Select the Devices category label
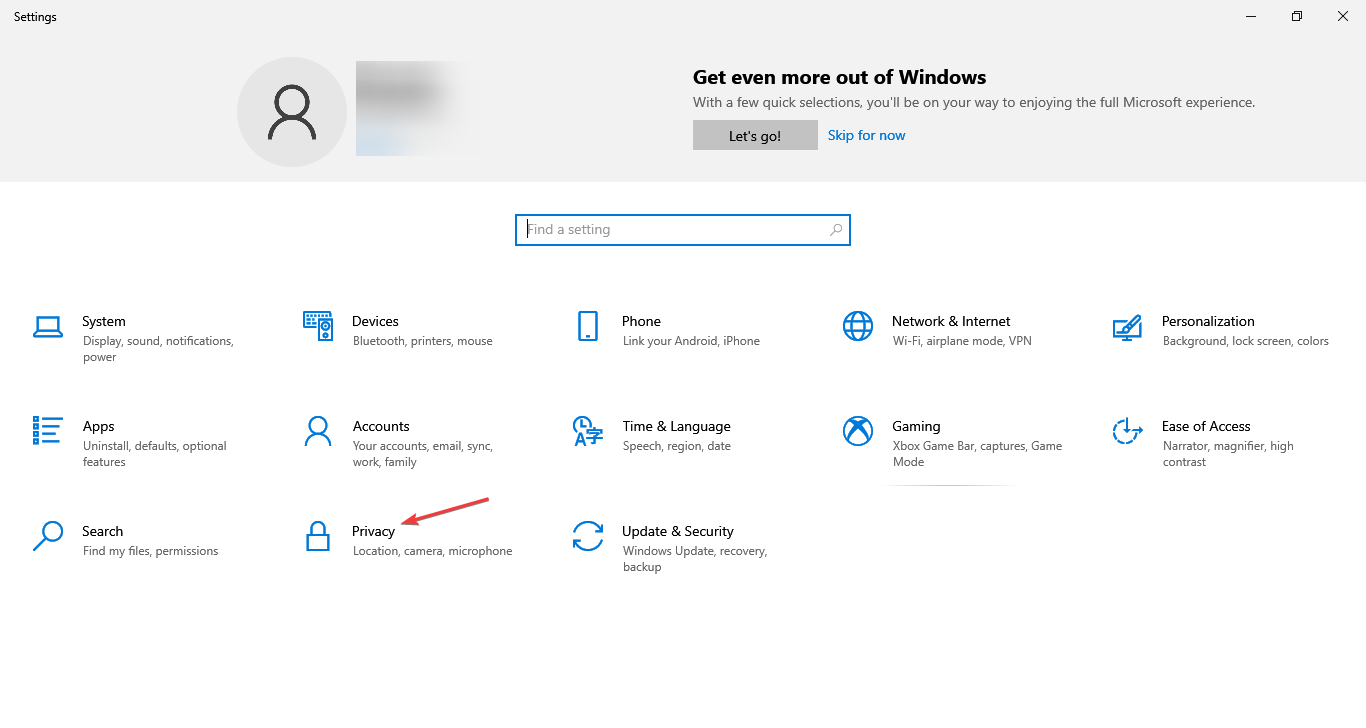The image size is (1366, 728). pos(375,321)
